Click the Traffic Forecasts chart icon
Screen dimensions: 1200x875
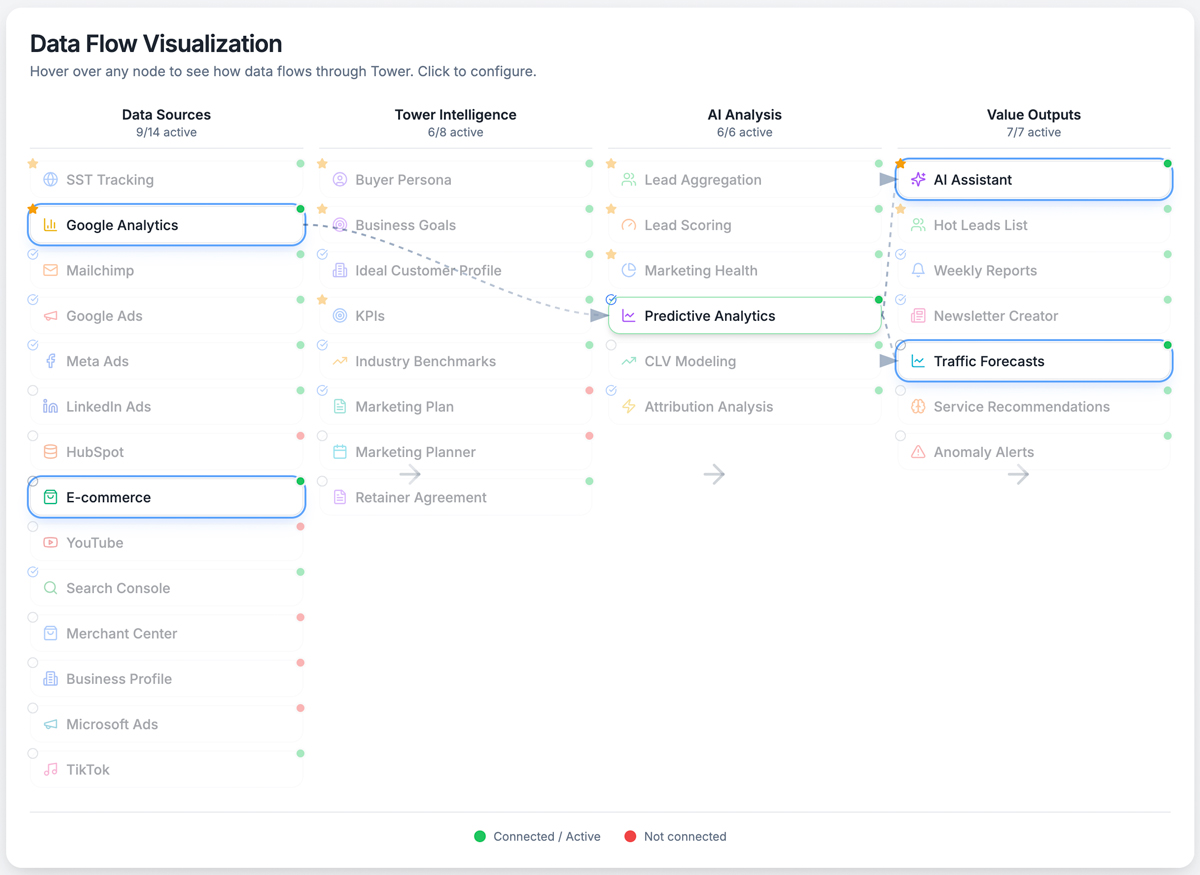pos(918,361)
